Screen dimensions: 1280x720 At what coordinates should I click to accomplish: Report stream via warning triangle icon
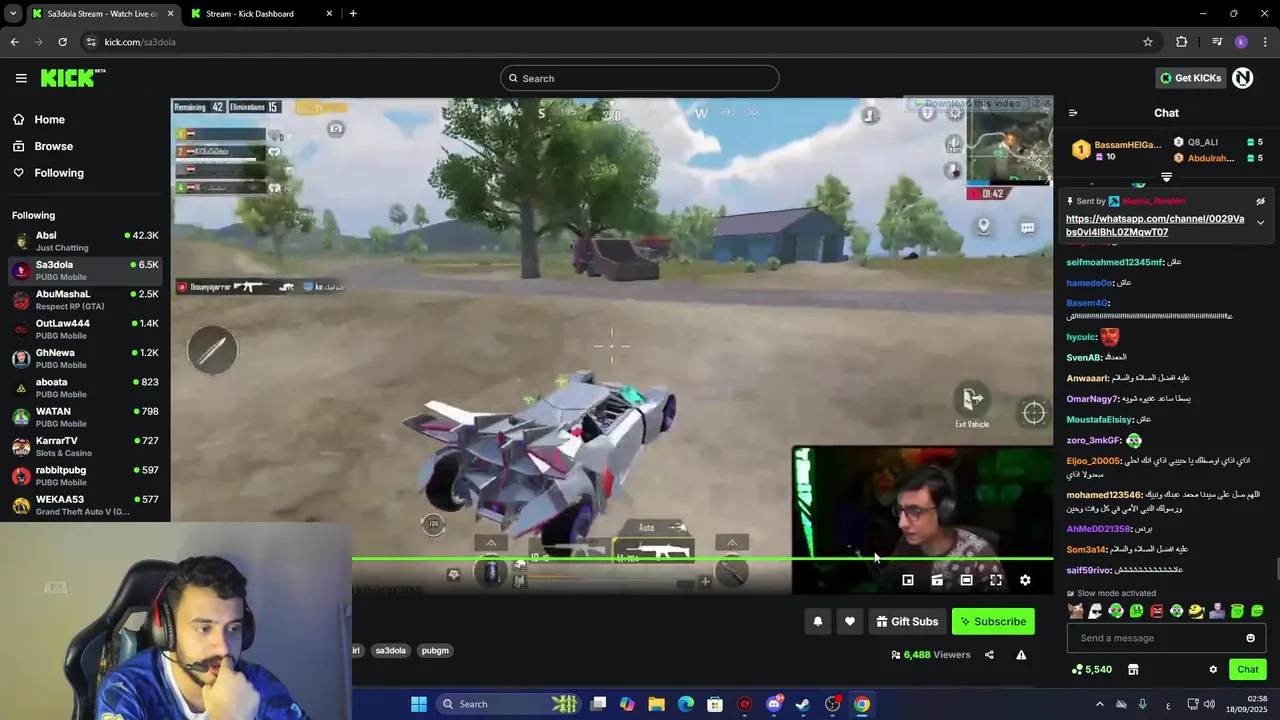click(1021, 655)
